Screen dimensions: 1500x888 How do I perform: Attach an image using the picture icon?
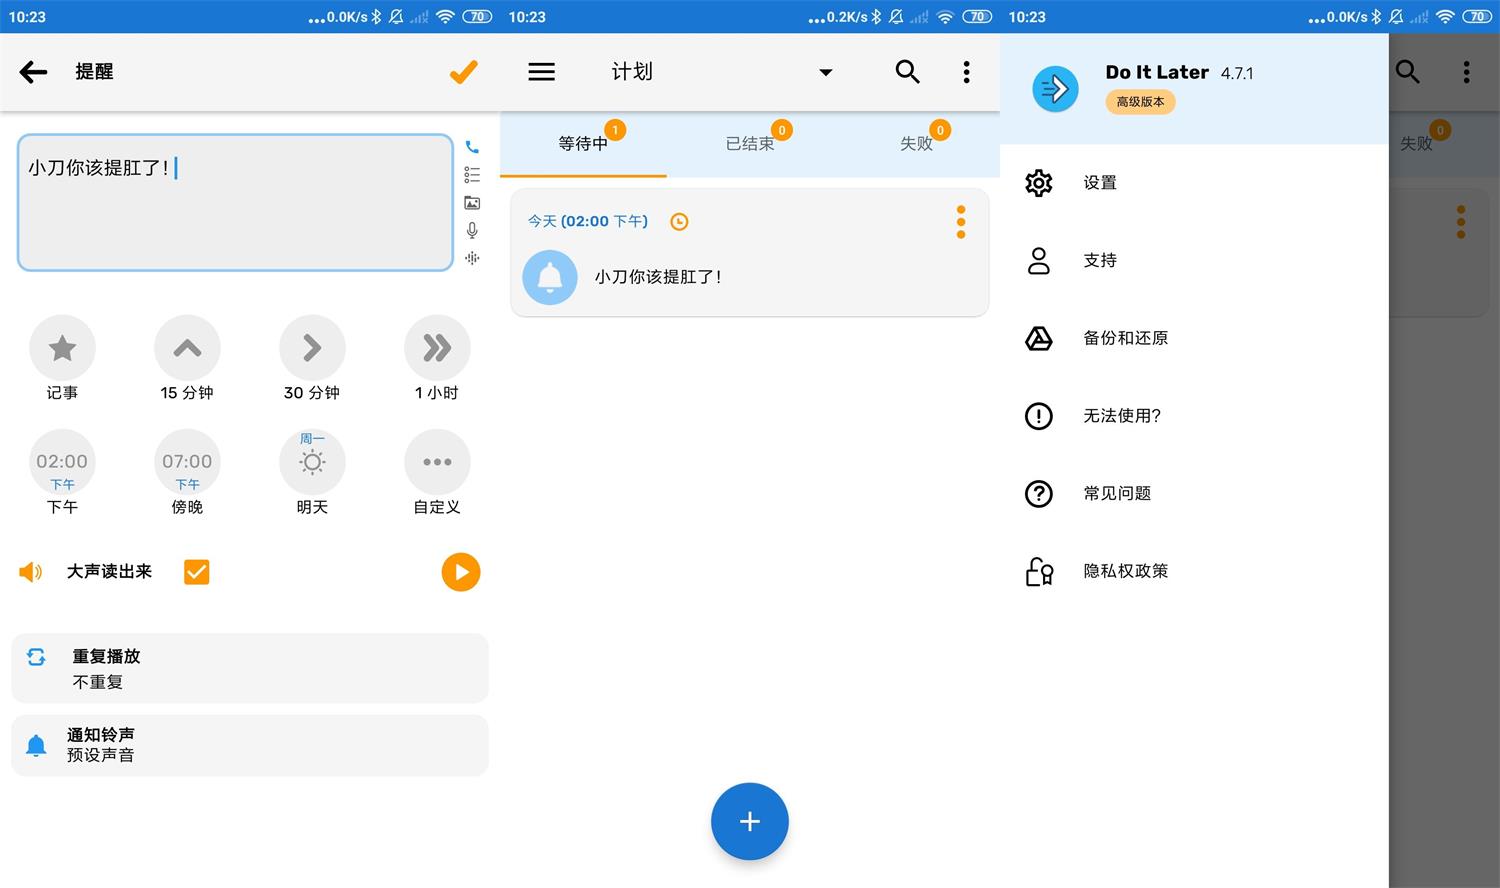click(x=472, y=202)
